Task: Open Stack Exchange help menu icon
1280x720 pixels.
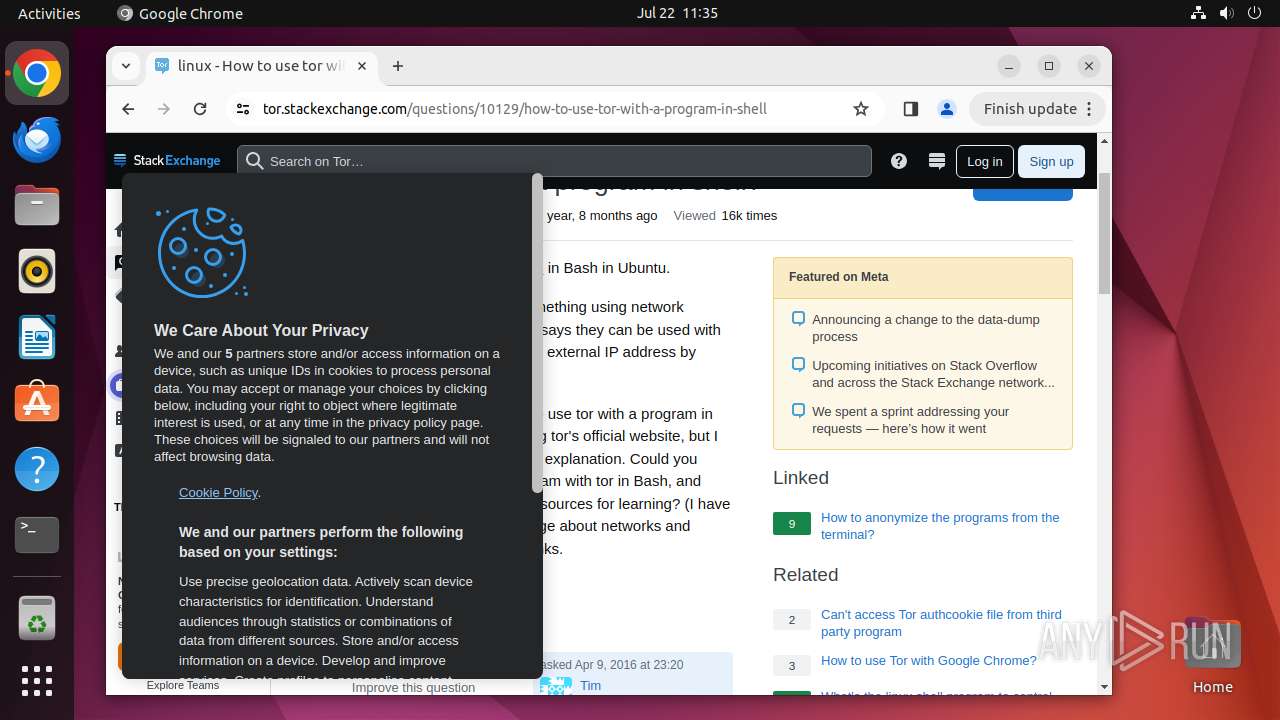Action: [899, 161]
